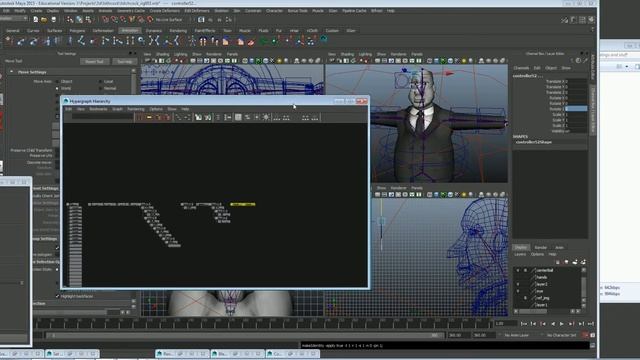Click the Open Scene folder icon
640x360 pixels.
[x=44, y=20]
